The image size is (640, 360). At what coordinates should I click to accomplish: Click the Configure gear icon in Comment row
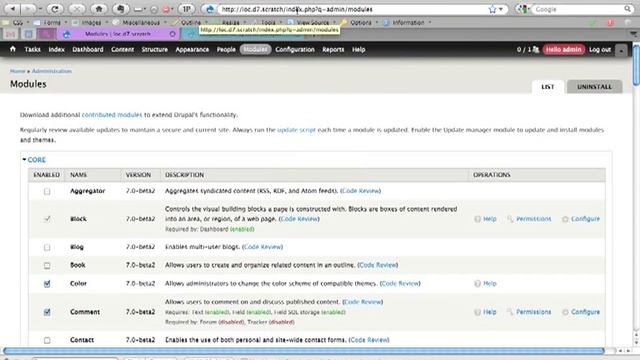565,312
